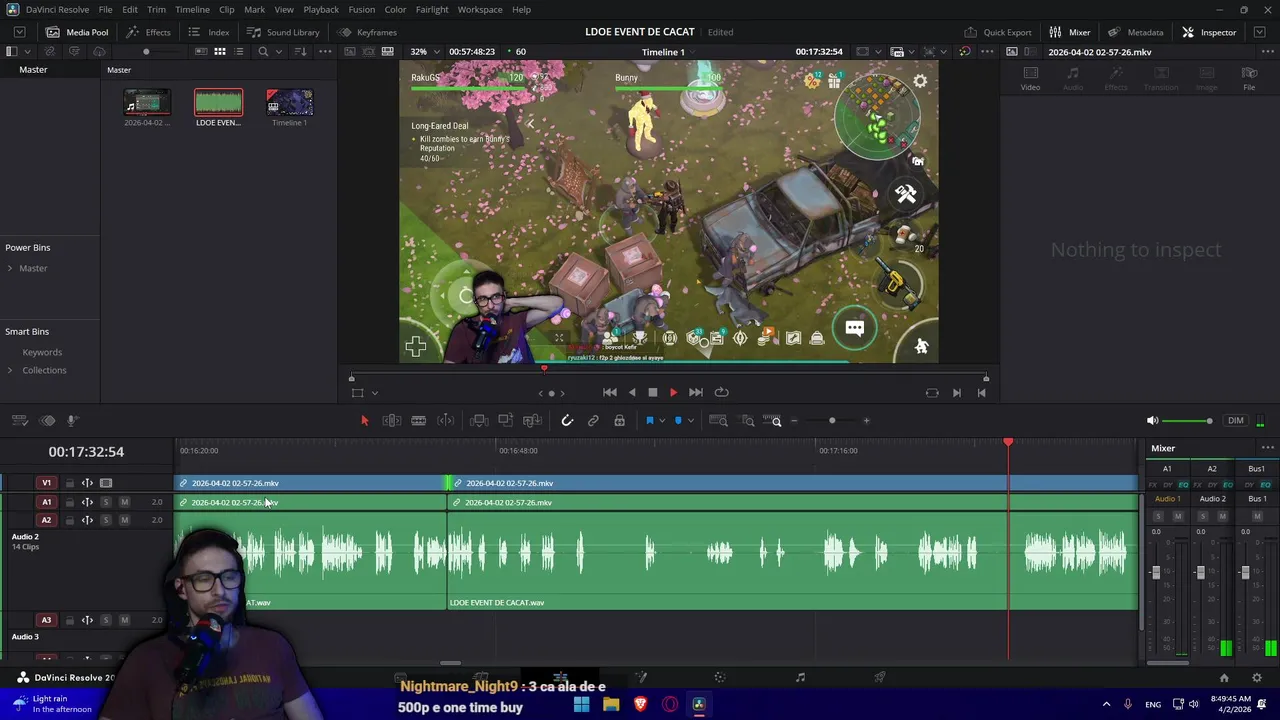Click the Full Extent Zoom icon
The image size is (1280, 720).
pyautogui.click(x=718, y=421)
